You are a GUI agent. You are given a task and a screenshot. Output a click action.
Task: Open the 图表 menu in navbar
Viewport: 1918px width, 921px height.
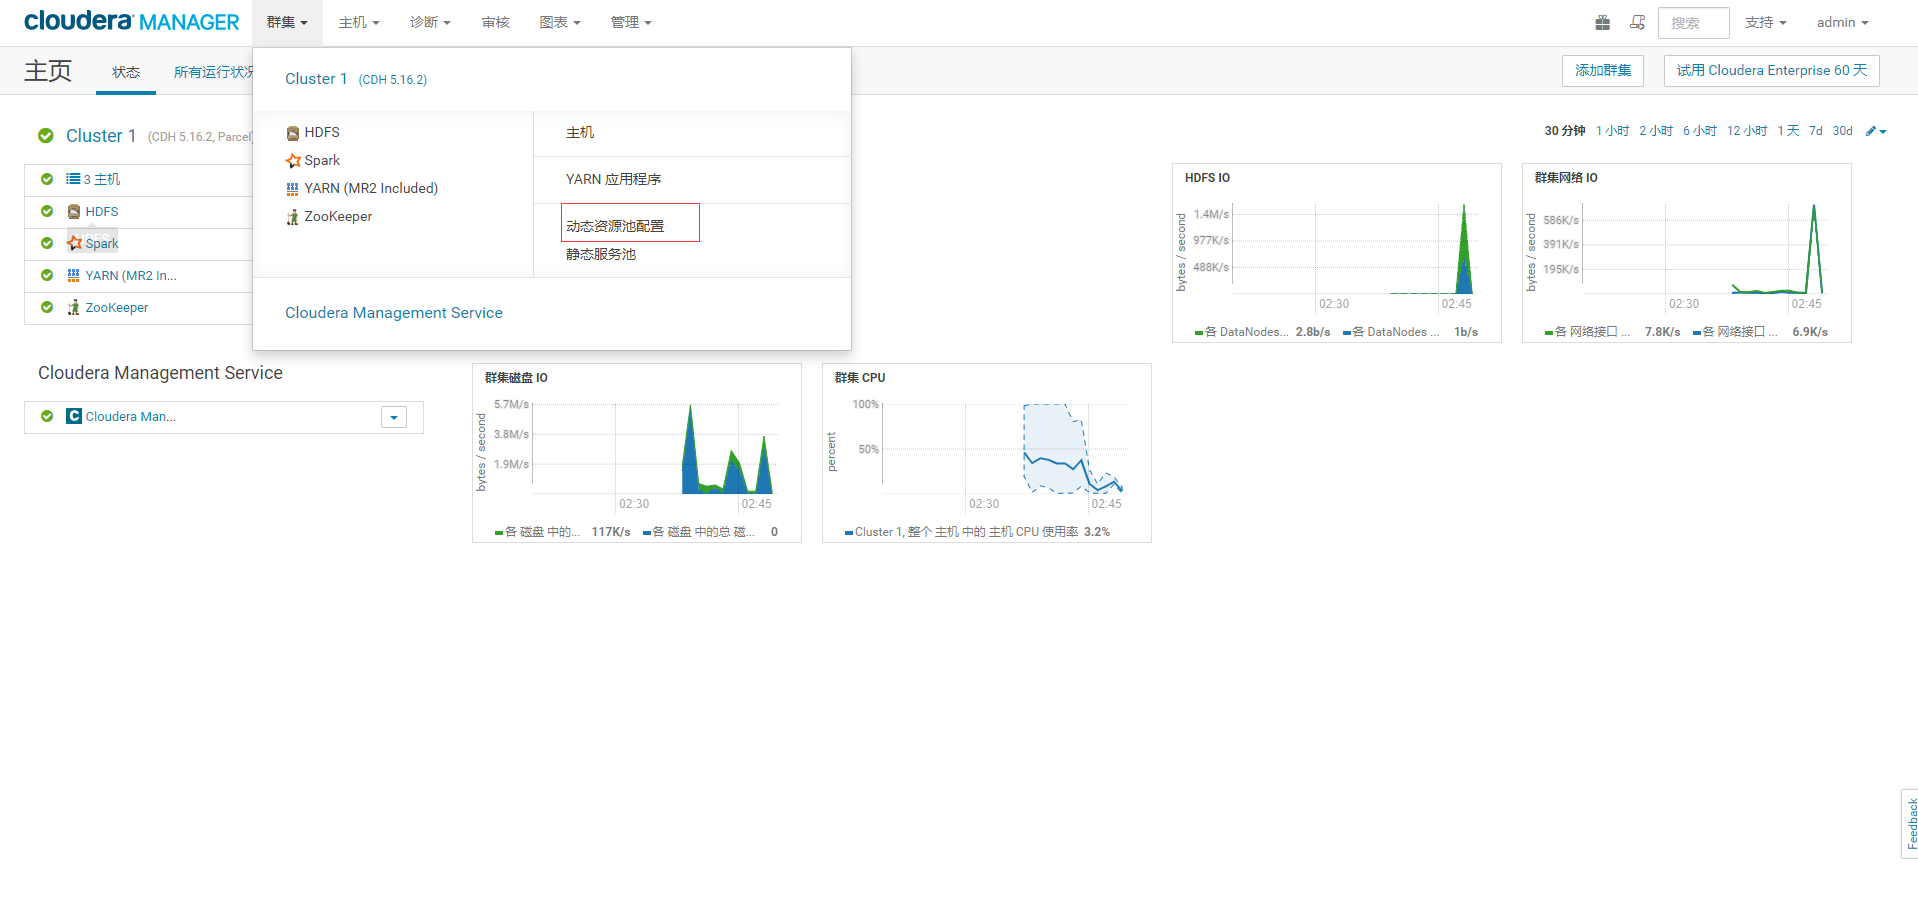tap(560, 22)
